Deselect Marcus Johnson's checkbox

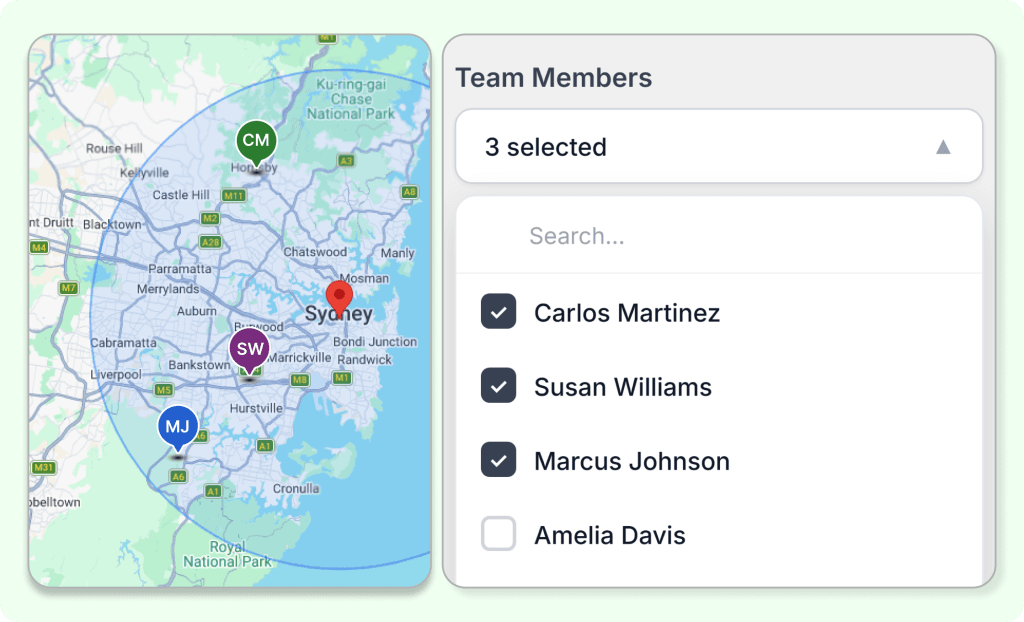pos(498,460)
